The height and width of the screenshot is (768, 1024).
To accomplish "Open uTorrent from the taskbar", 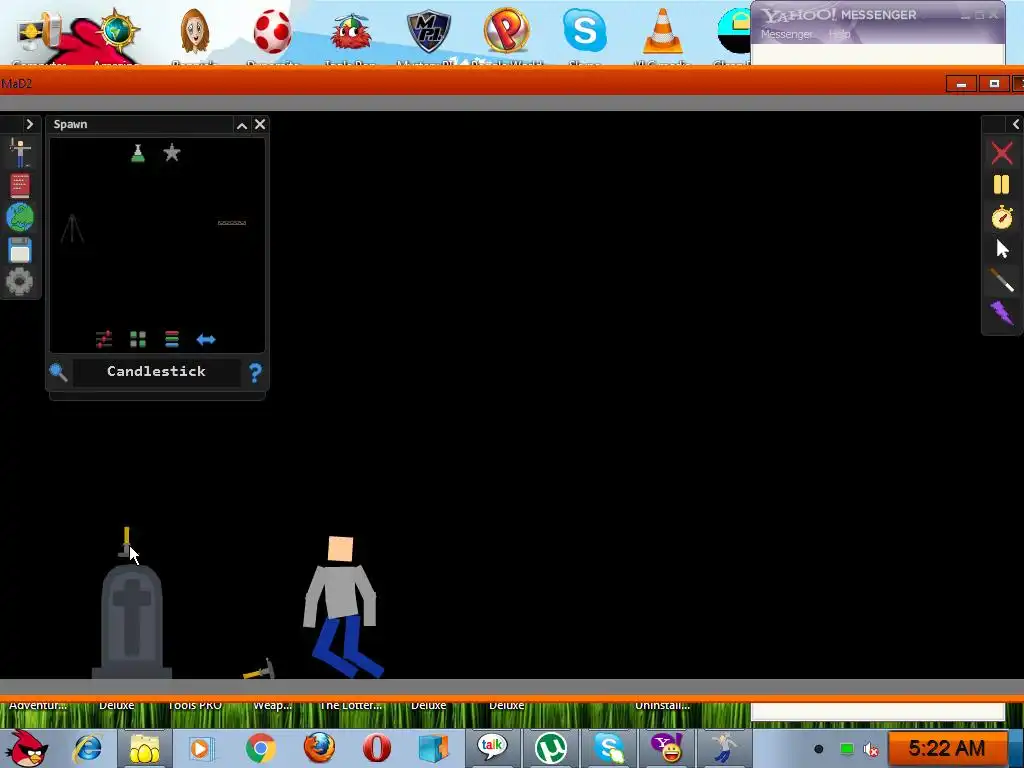I will [x=551, y=748].
